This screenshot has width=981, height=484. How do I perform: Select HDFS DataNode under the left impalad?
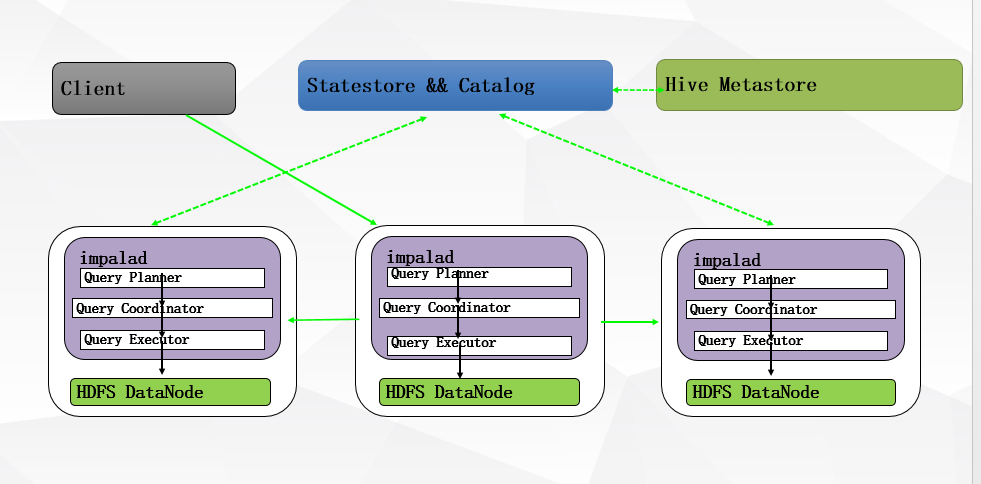[x=170, y=392]
